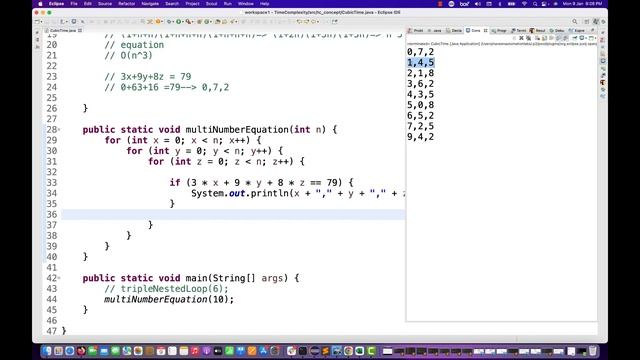This screenshot has width=640, height=360.
Task: Click the if condition on line 33
Action: pos(262,182)
